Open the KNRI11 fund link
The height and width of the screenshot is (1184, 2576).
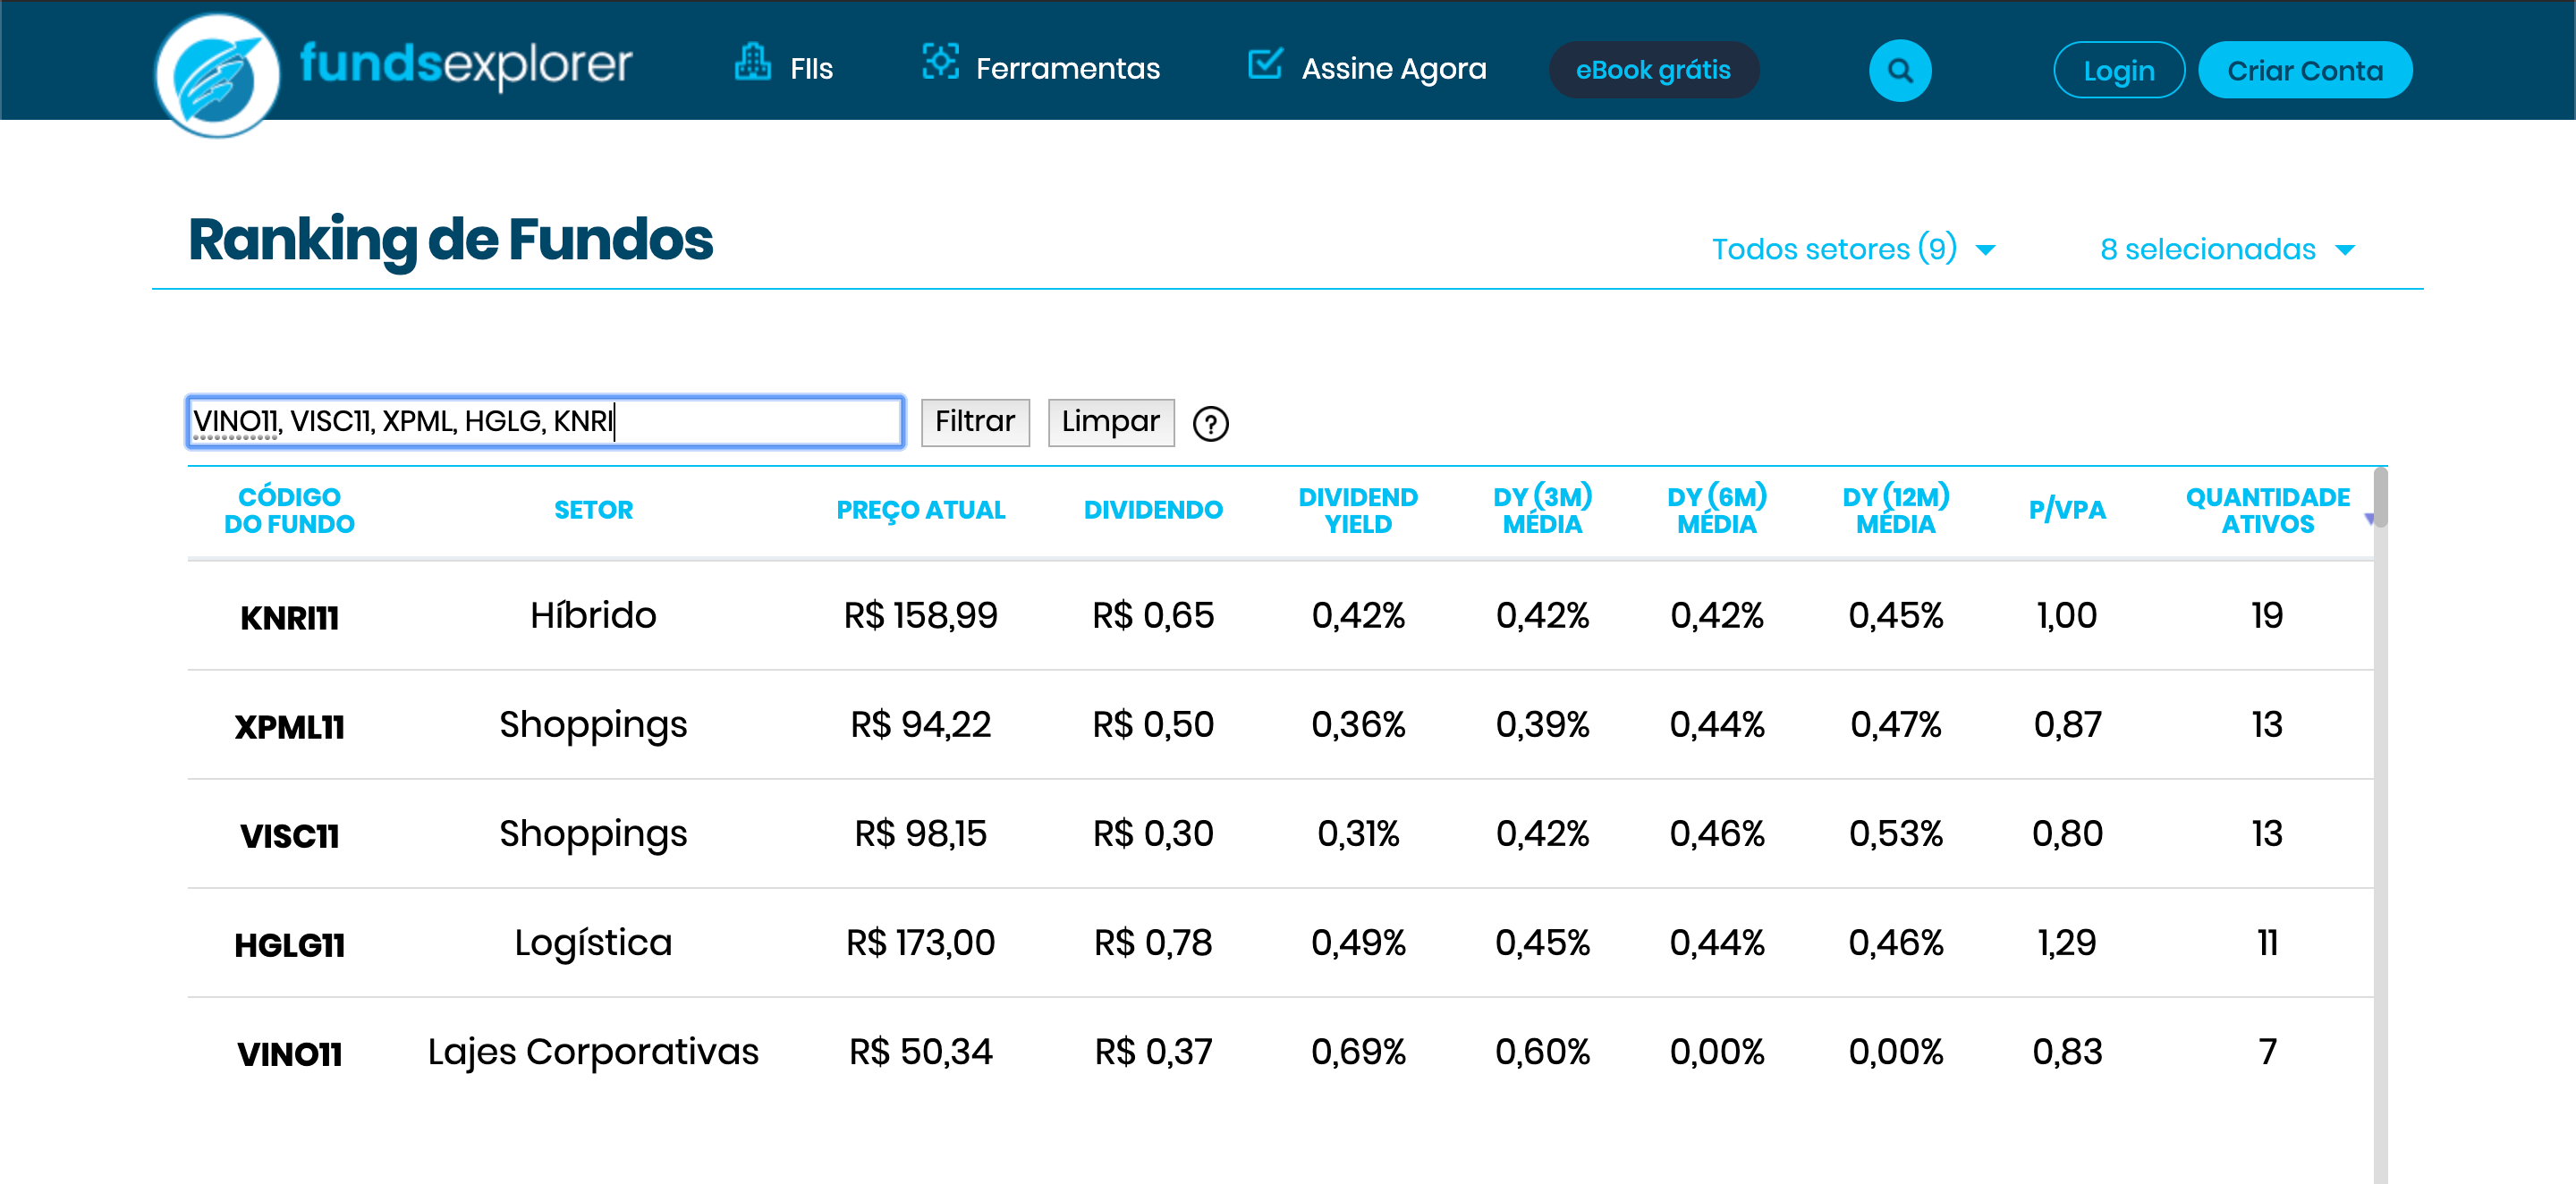click(x=289, y=618)
